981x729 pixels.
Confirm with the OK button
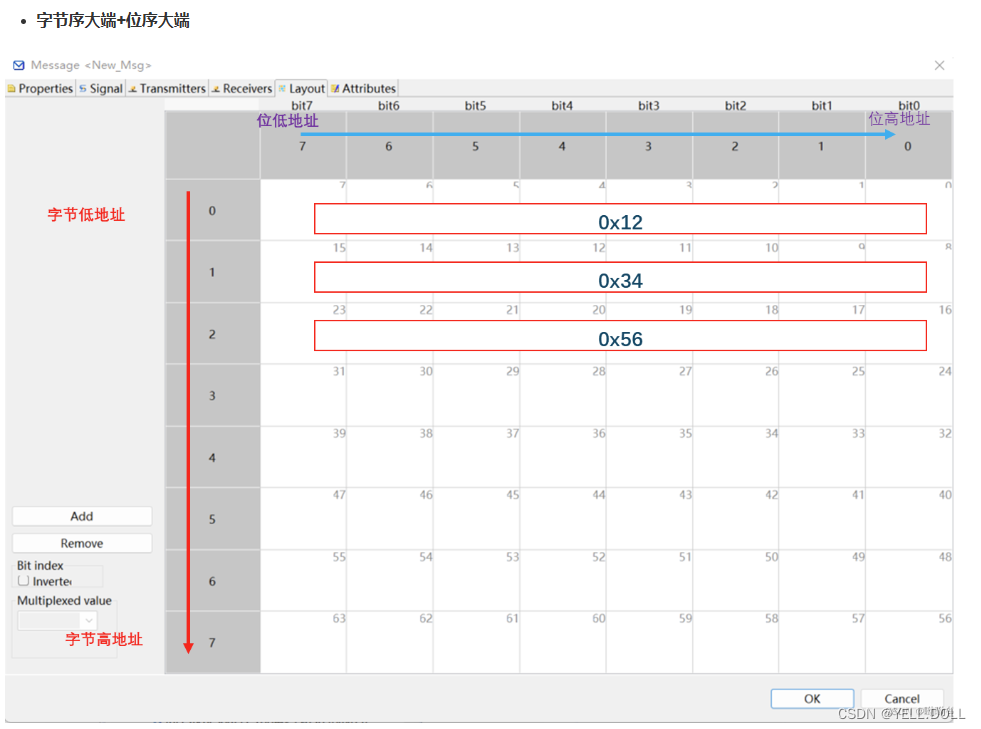[812, 698]
